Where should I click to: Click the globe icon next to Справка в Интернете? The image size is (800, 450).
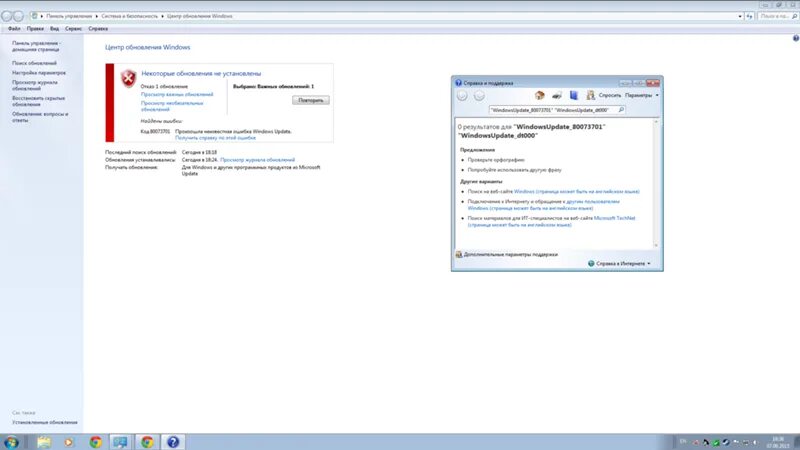(x=591, y=263)
